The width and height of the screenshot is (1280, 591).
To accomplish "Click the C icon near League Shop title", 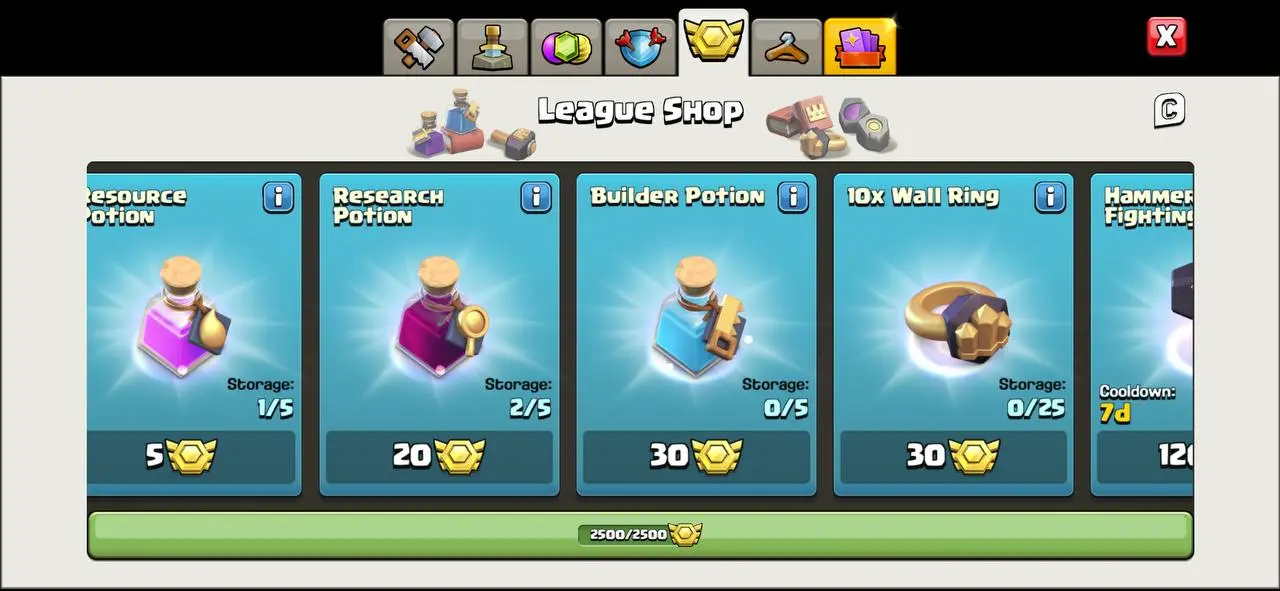I will [x=1169, y=110].
